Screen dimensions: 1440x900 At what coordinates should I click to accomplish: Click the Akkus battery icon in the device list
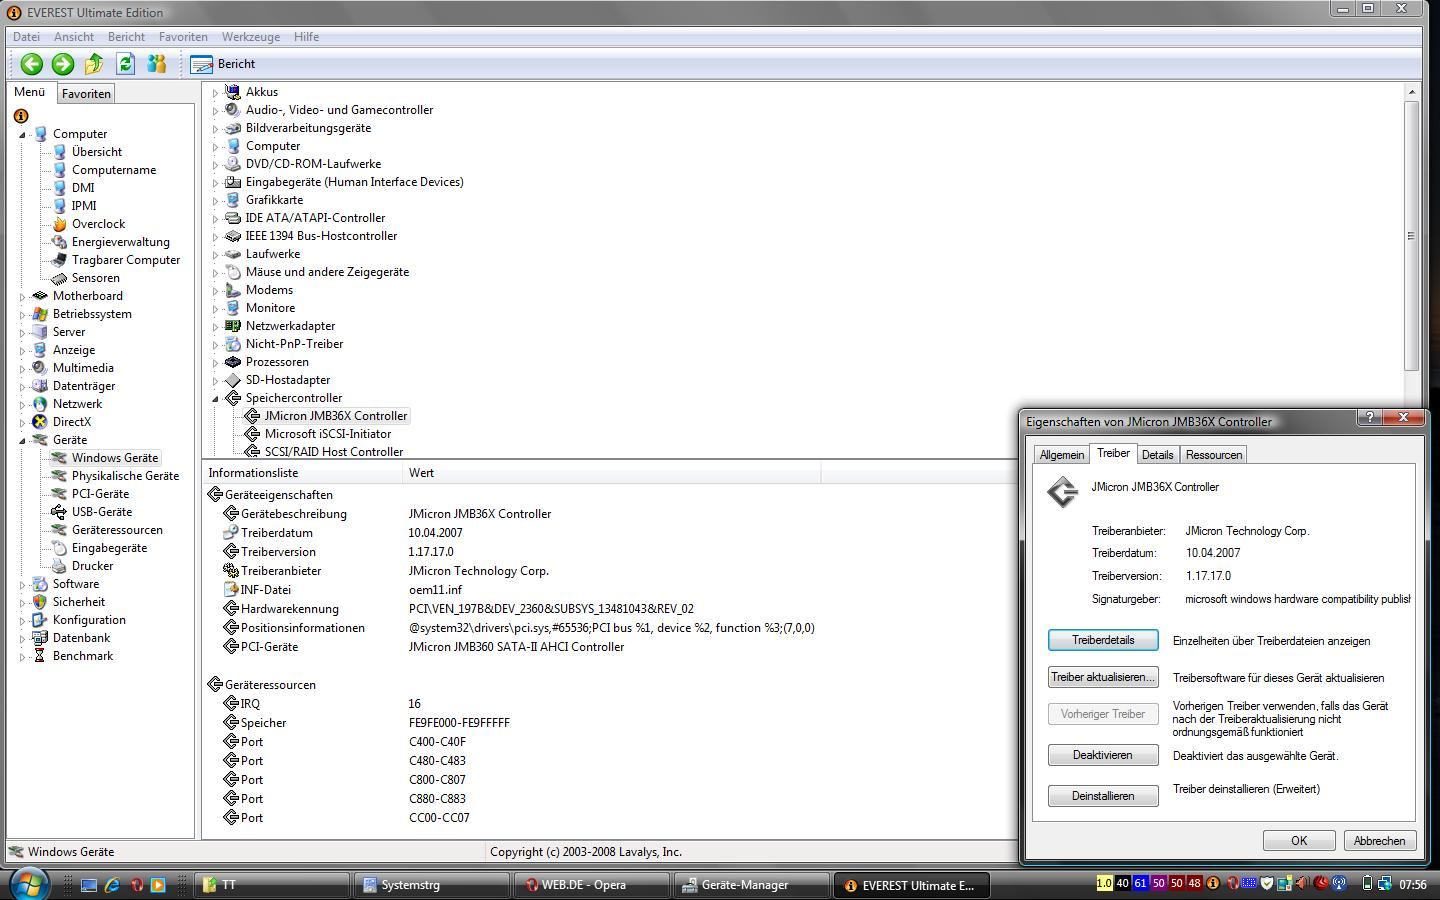pos(233,92)
